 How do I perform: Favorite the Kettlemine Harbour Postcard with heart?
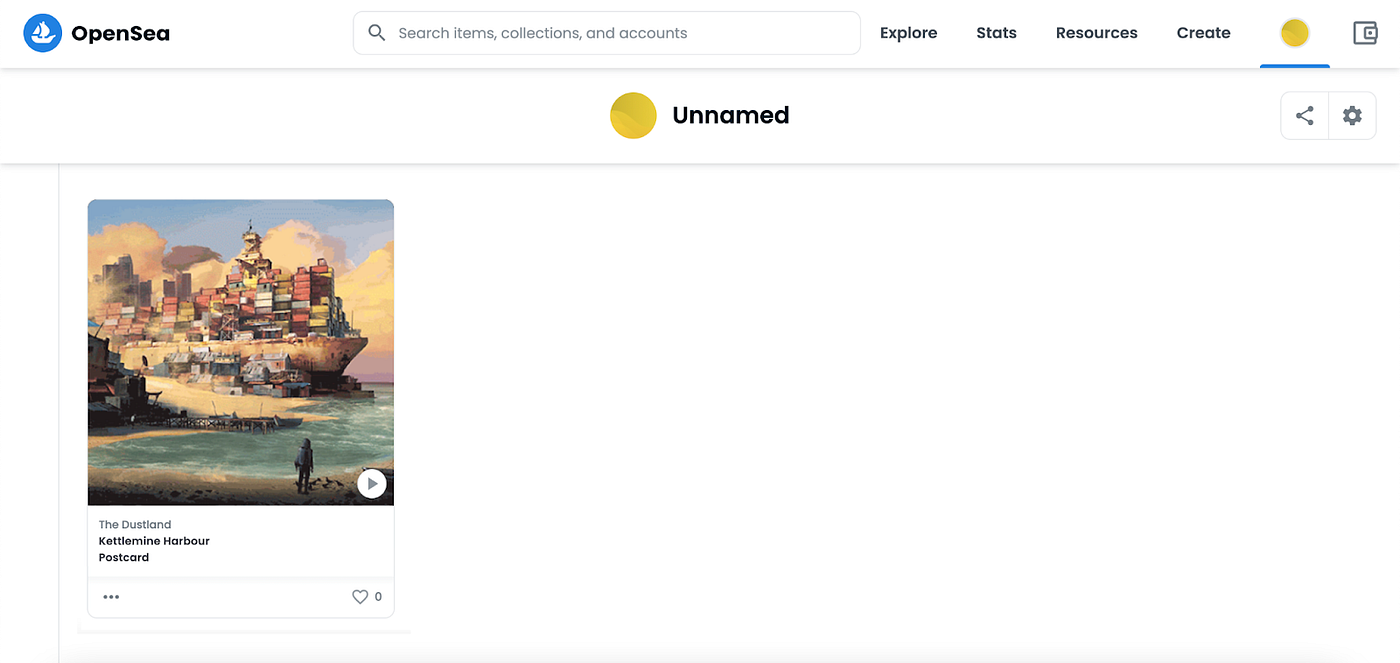360,597
